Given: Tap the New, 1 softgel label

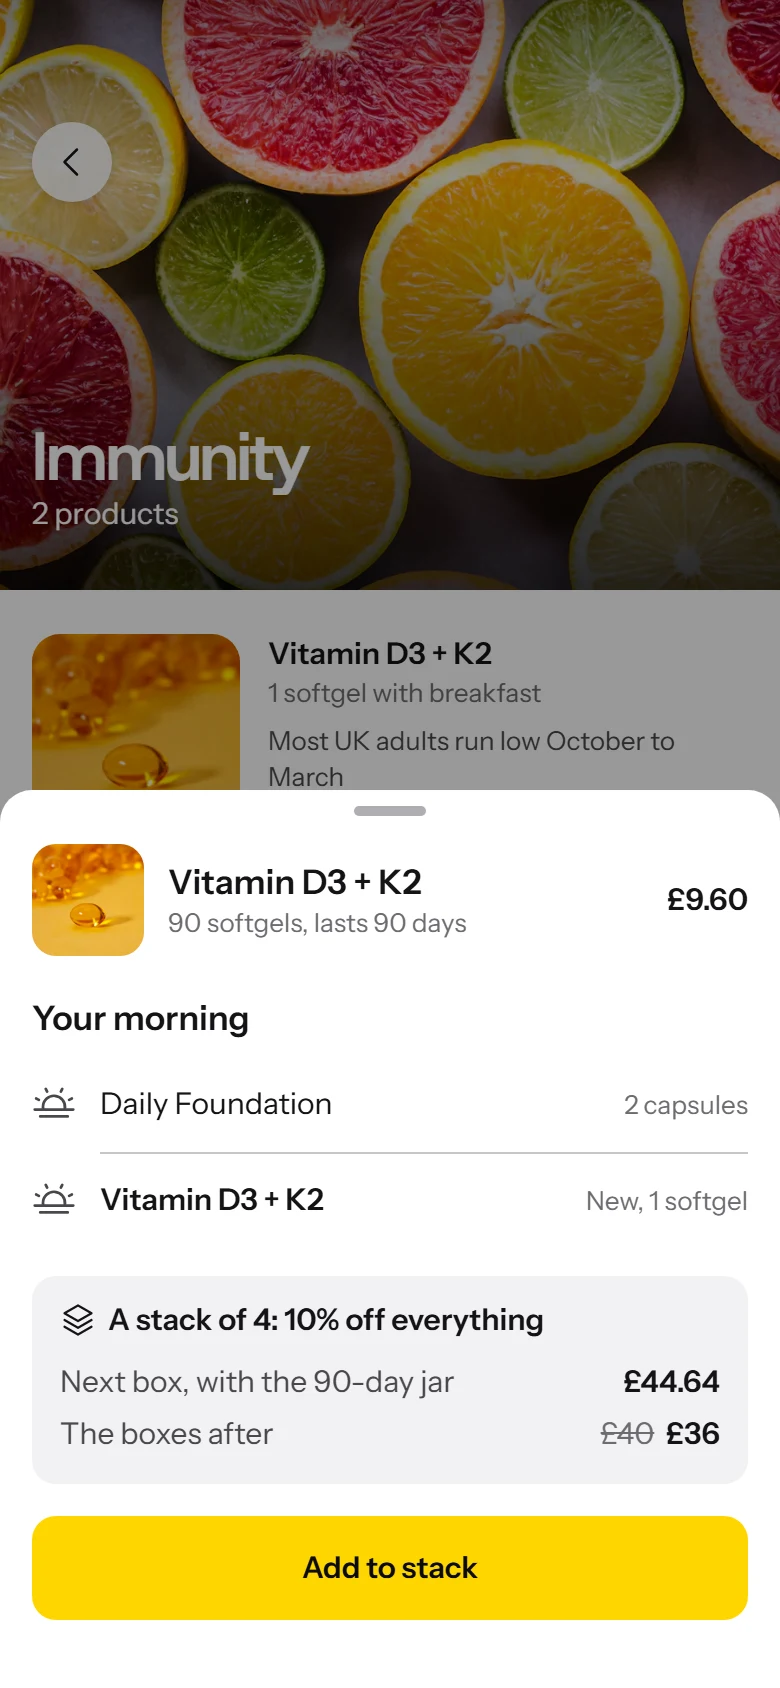Looking at the screenshot, I should [x=667, y=1201].
